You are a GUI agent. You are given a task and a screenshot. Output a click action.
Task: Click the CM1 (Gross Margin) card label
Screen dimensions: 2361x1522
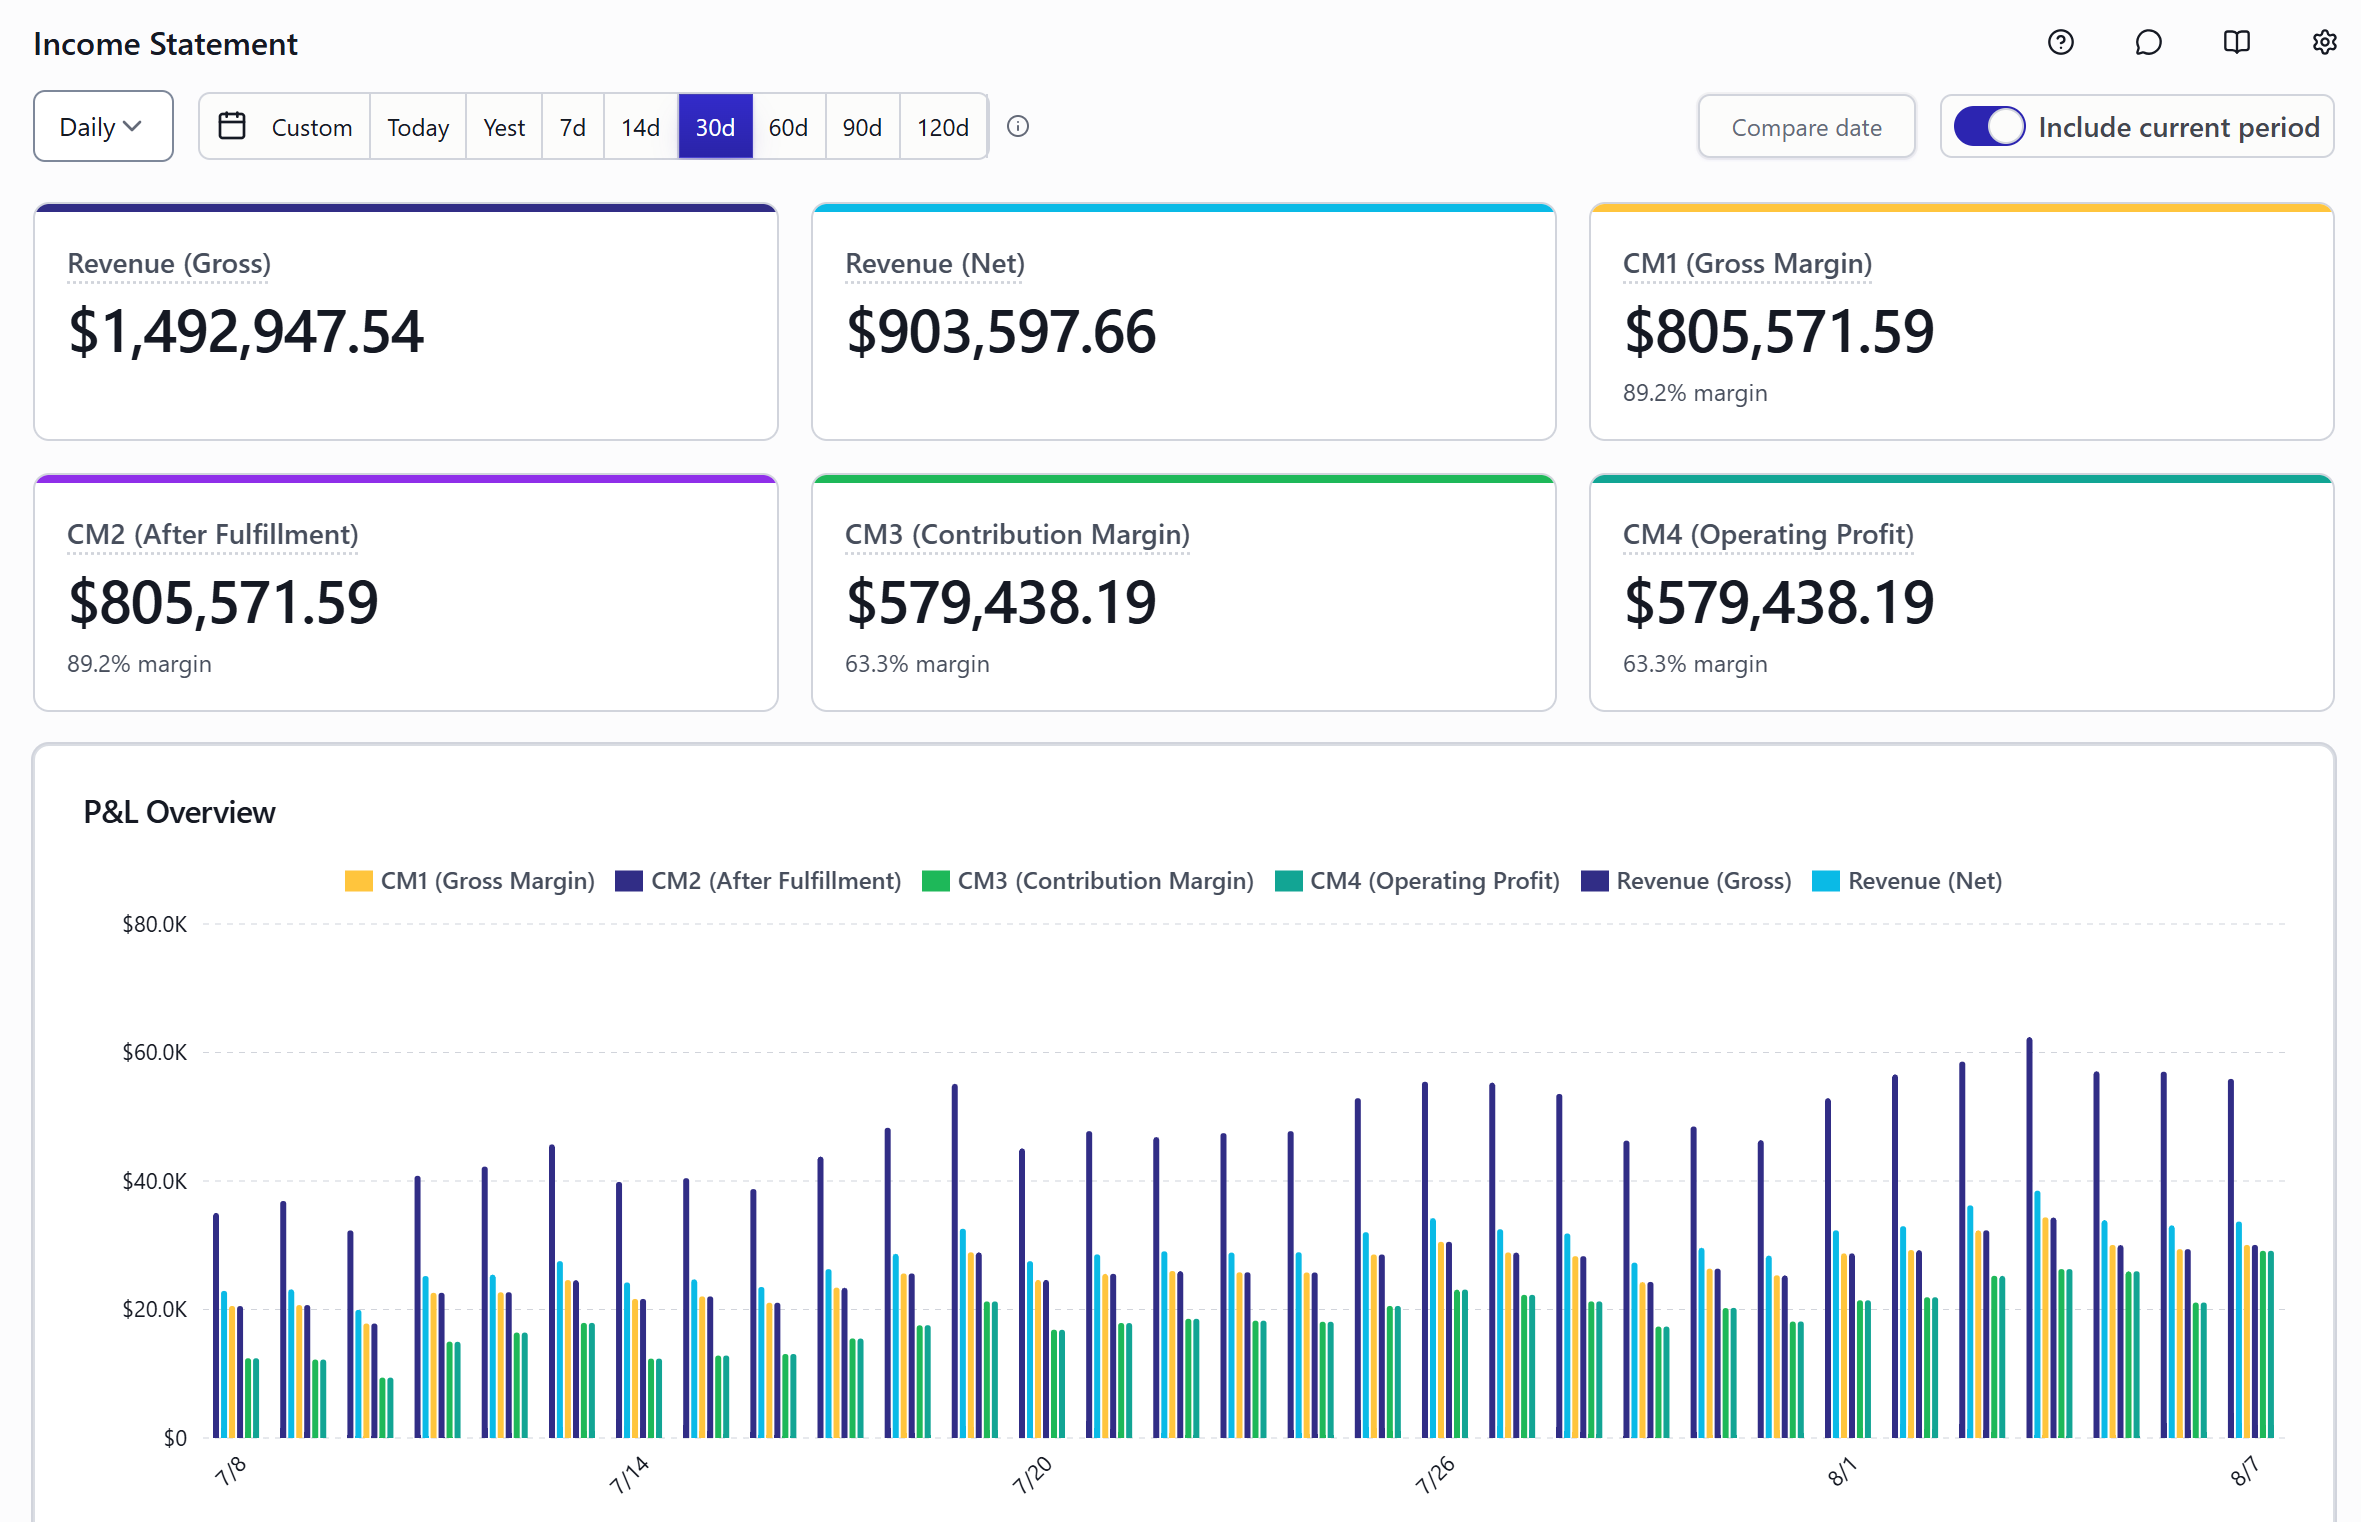coord(1747,264)
